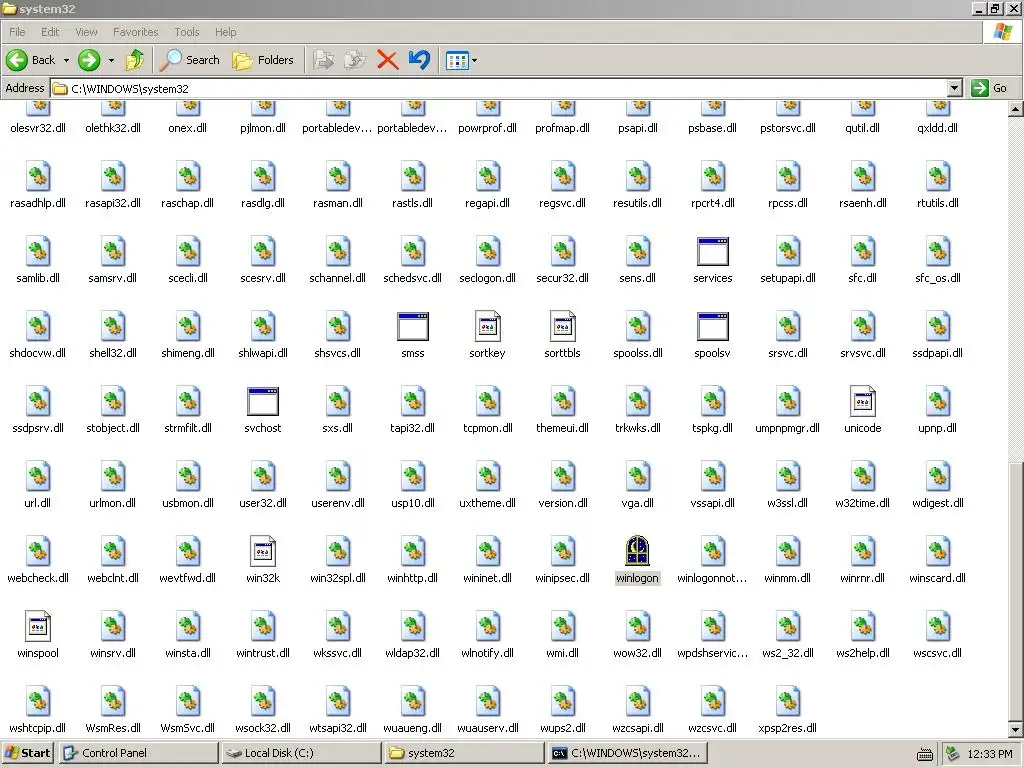Image resolution: width=1024 pixels, height=768 pixels.
Task: Select the smss application icon
Action: (413, 327)
